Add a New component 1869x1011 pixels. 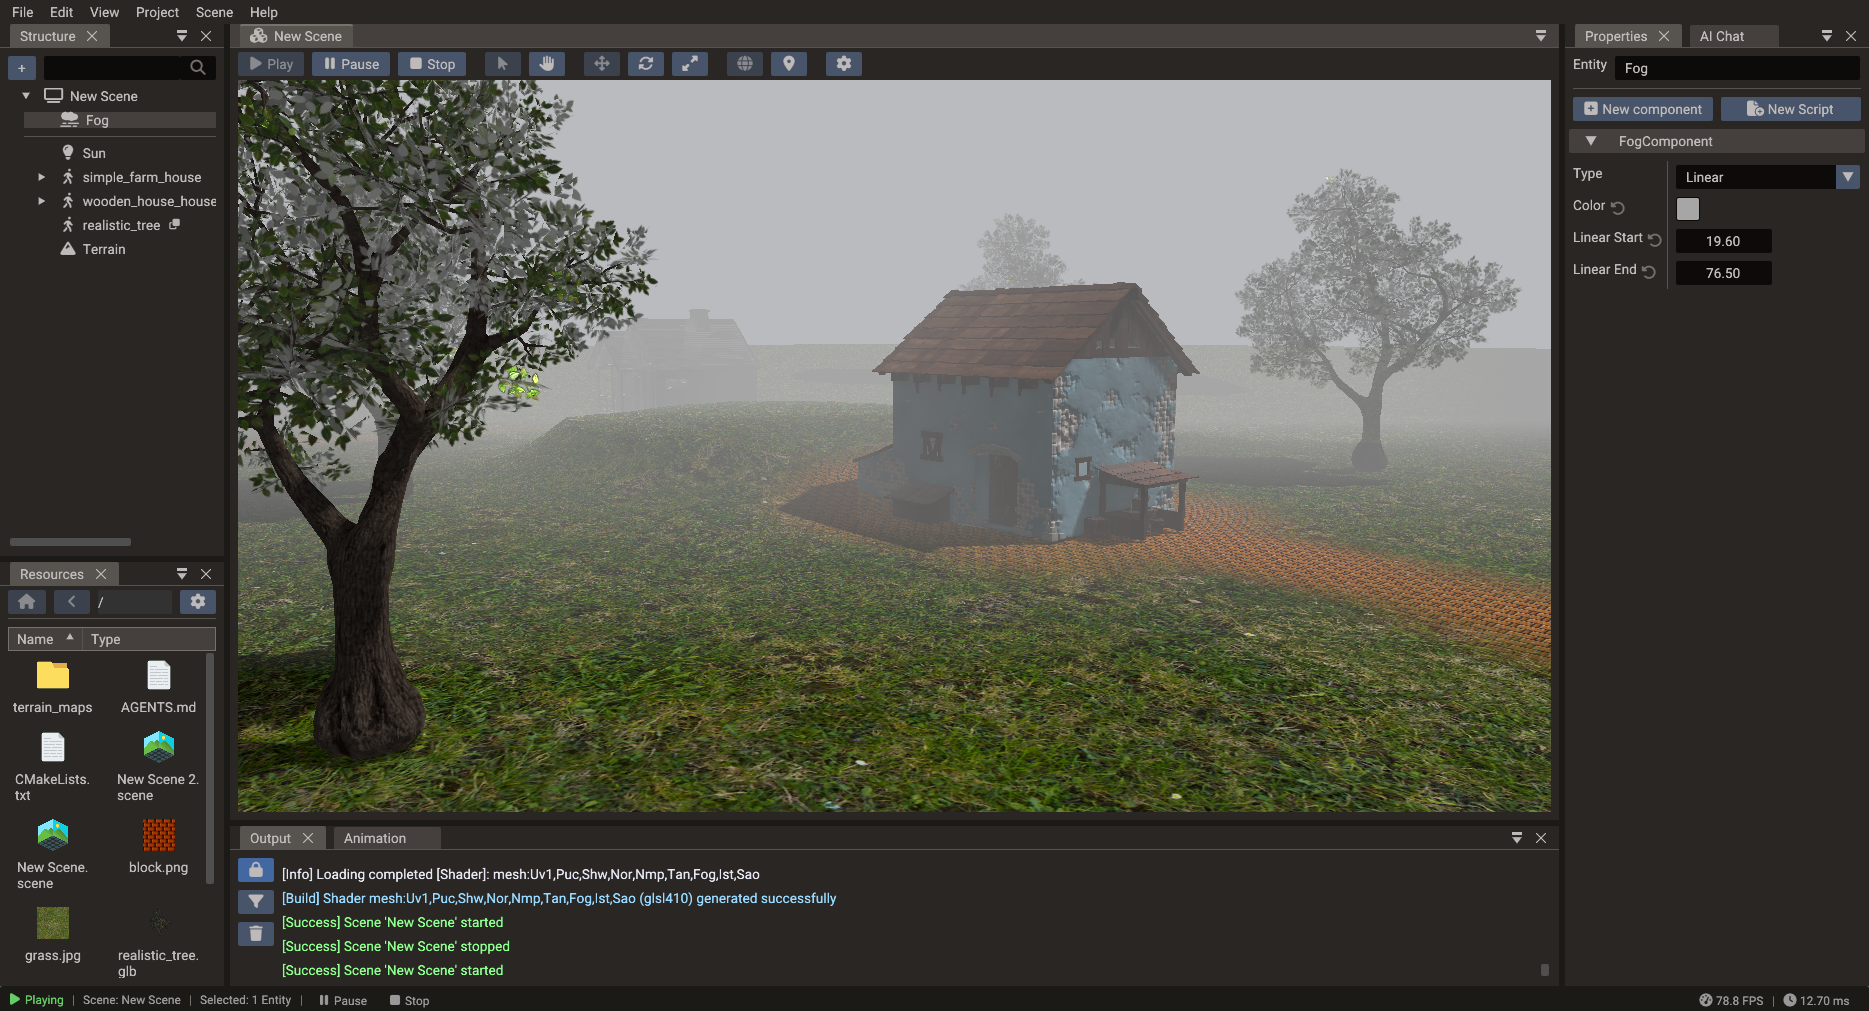point(1643,109)
